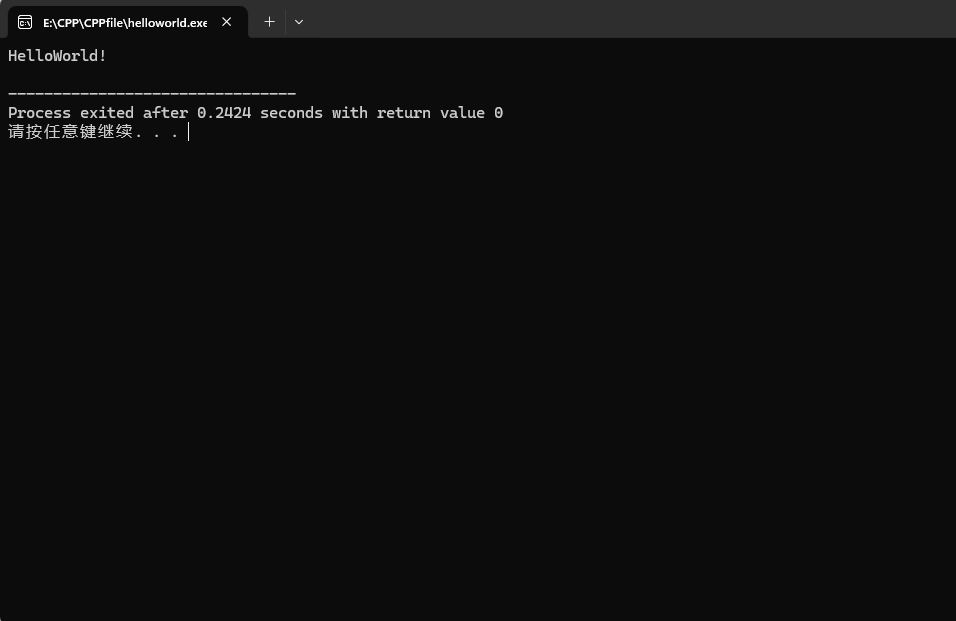The width and height of the screenshot is (956, 621).
Task: Click the terminal icon in the tab
Action: pos(25,22)
